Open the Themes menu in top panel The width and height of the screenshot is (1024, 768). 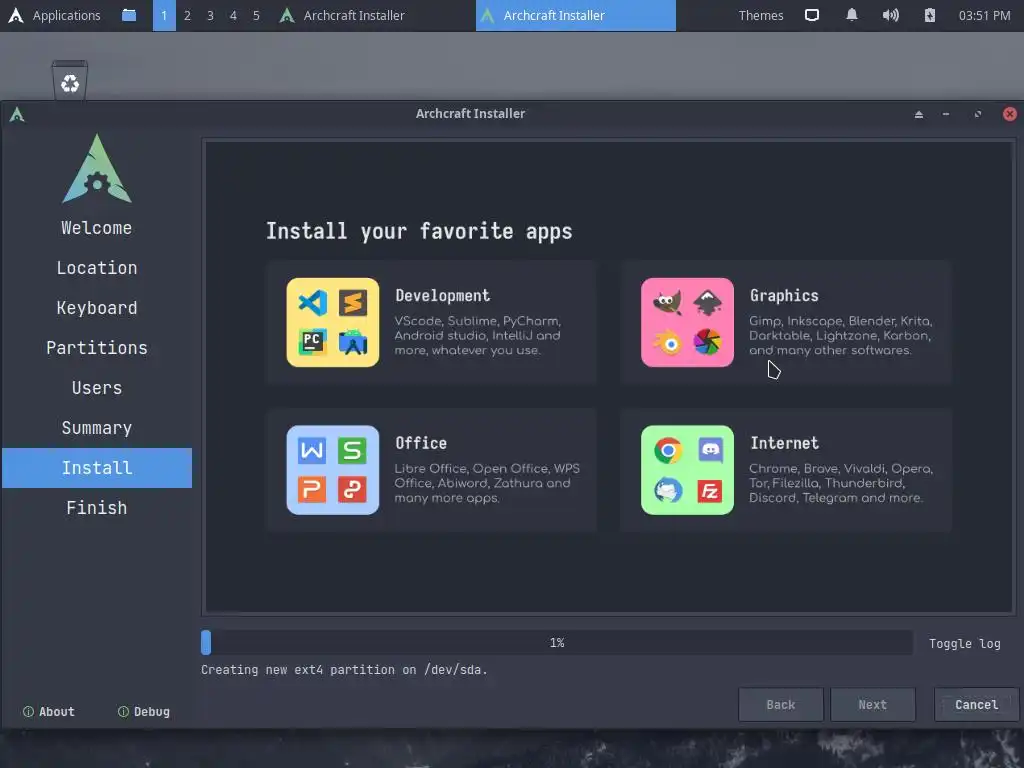761,15
